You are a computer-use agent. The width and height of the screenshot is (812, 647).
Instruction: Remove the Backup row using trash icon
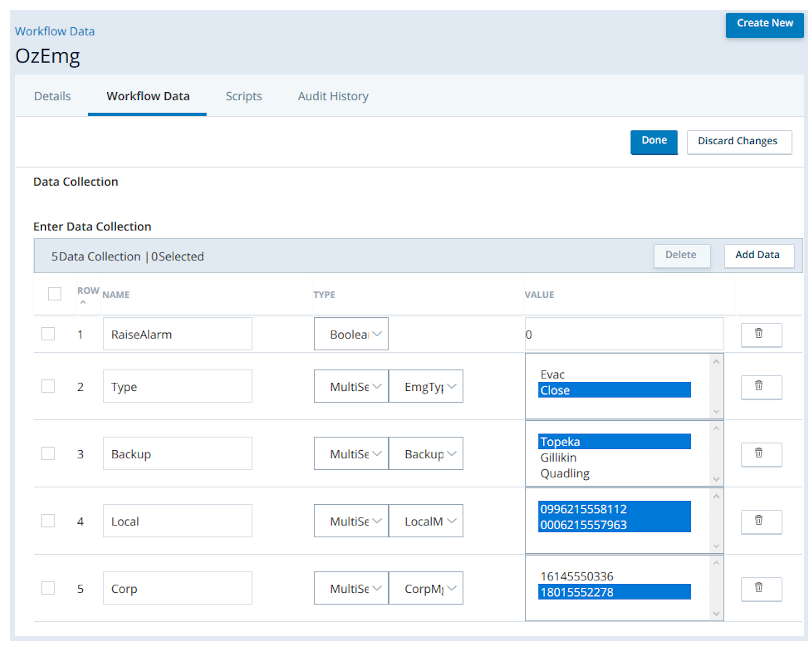(761, 454)
